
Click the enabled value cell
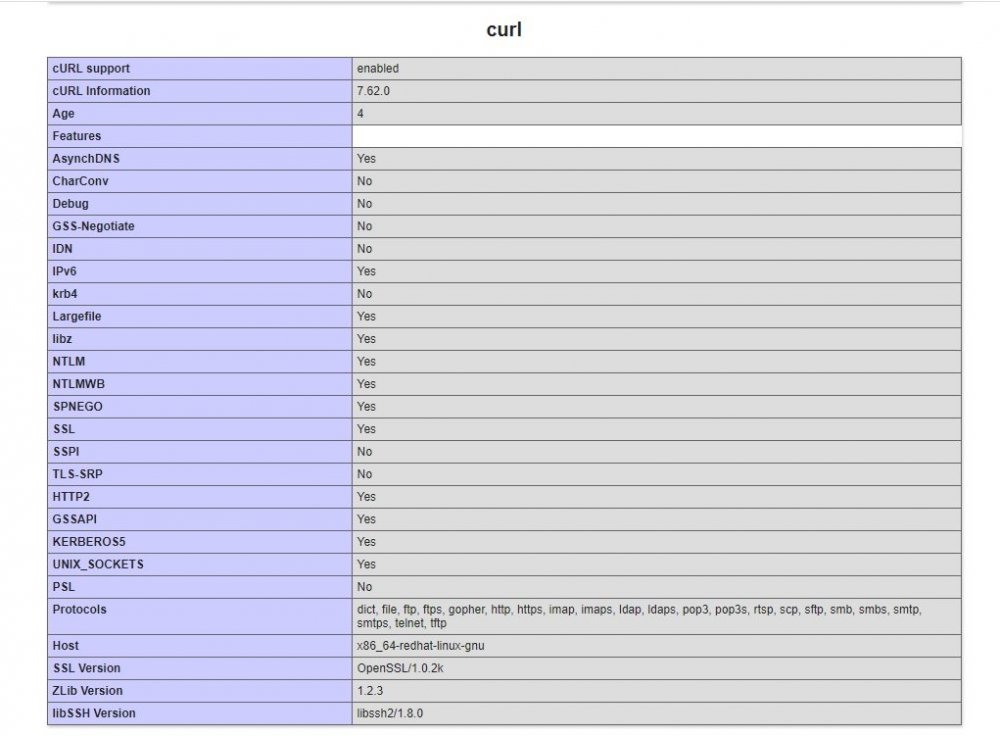click(375, 68)
